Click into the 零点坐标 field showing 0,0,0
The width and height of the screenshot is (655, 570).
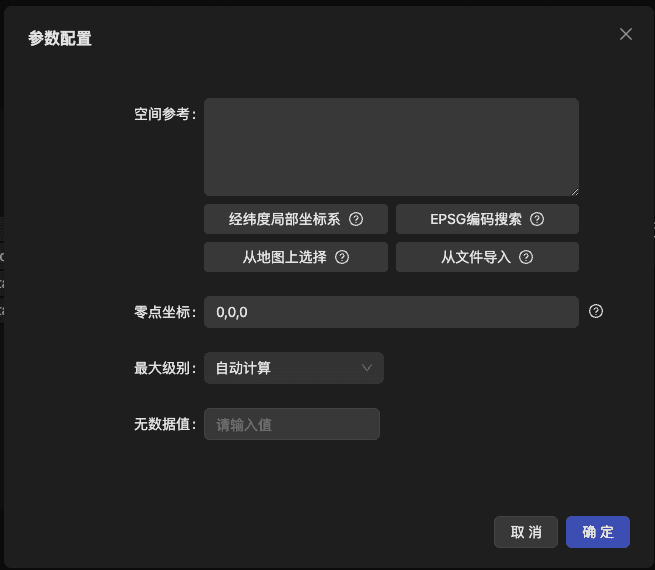point(391,312)
